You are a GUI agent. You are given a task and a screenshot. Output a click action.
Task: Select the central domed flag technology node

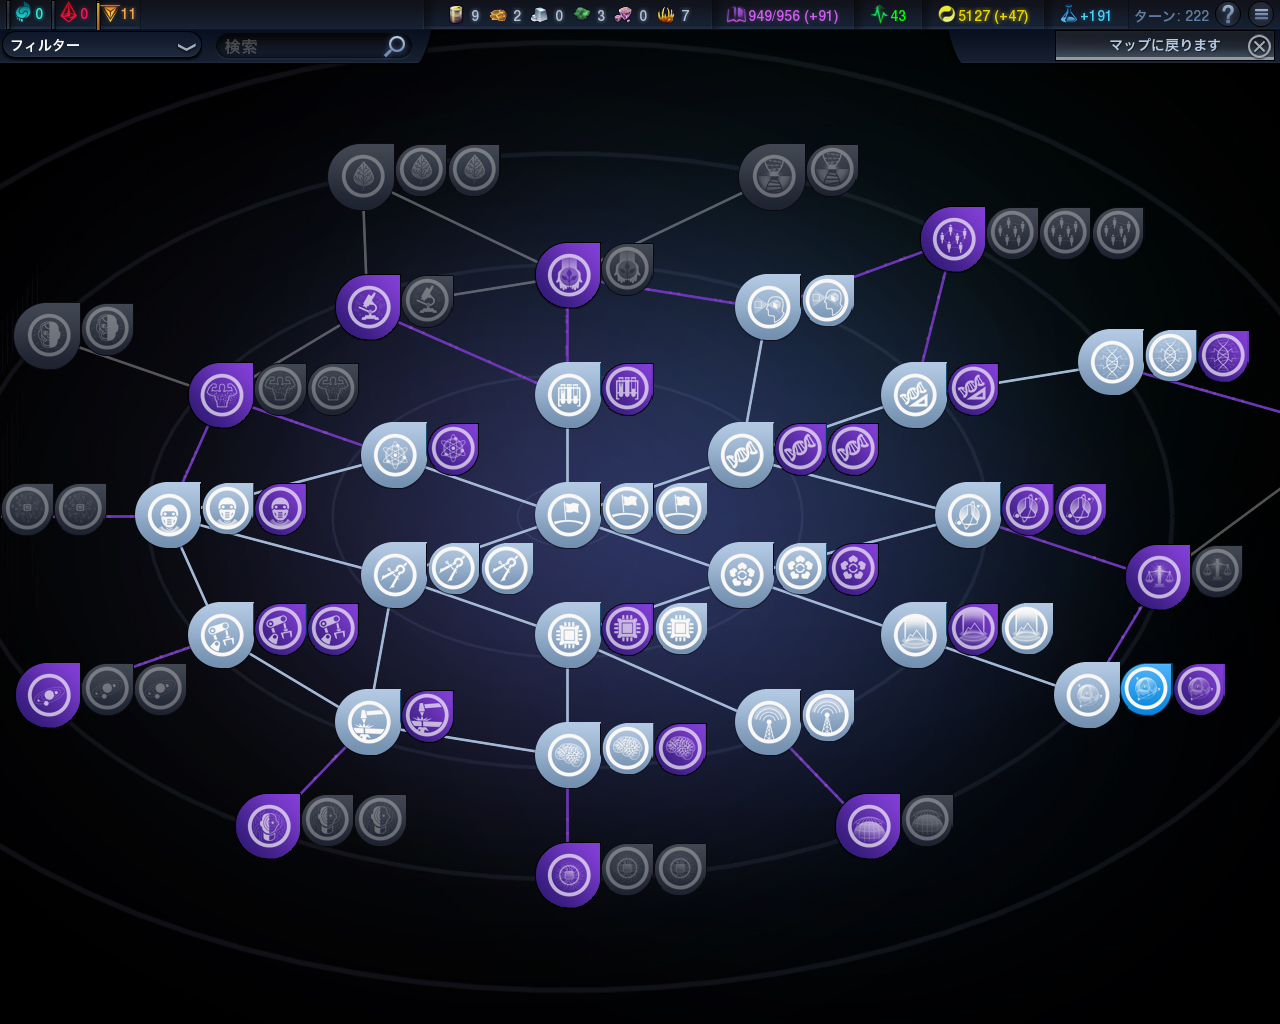pos(568,515)
